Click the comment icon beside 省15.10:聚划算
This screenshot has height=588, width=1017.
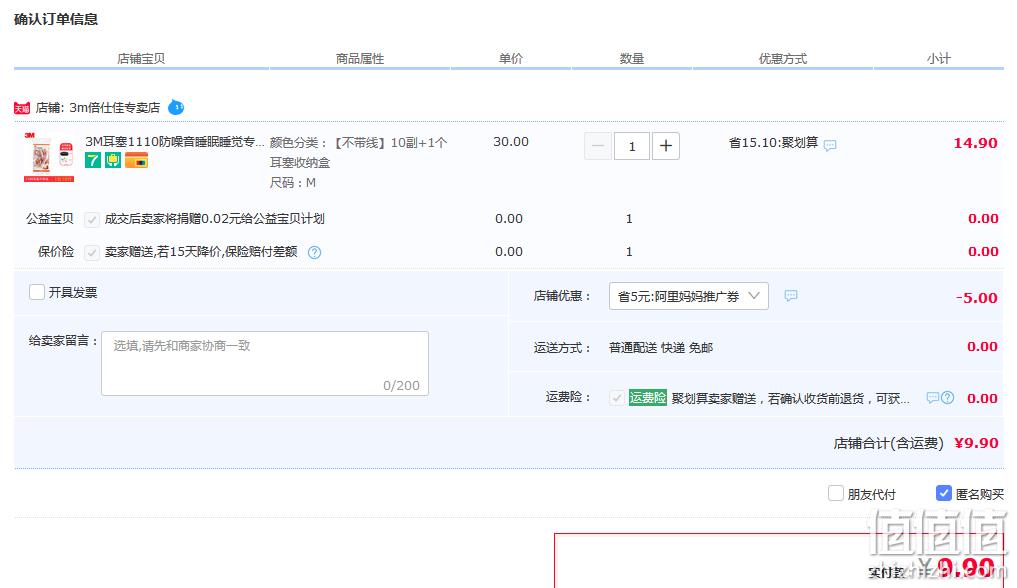tap(830, 145)
